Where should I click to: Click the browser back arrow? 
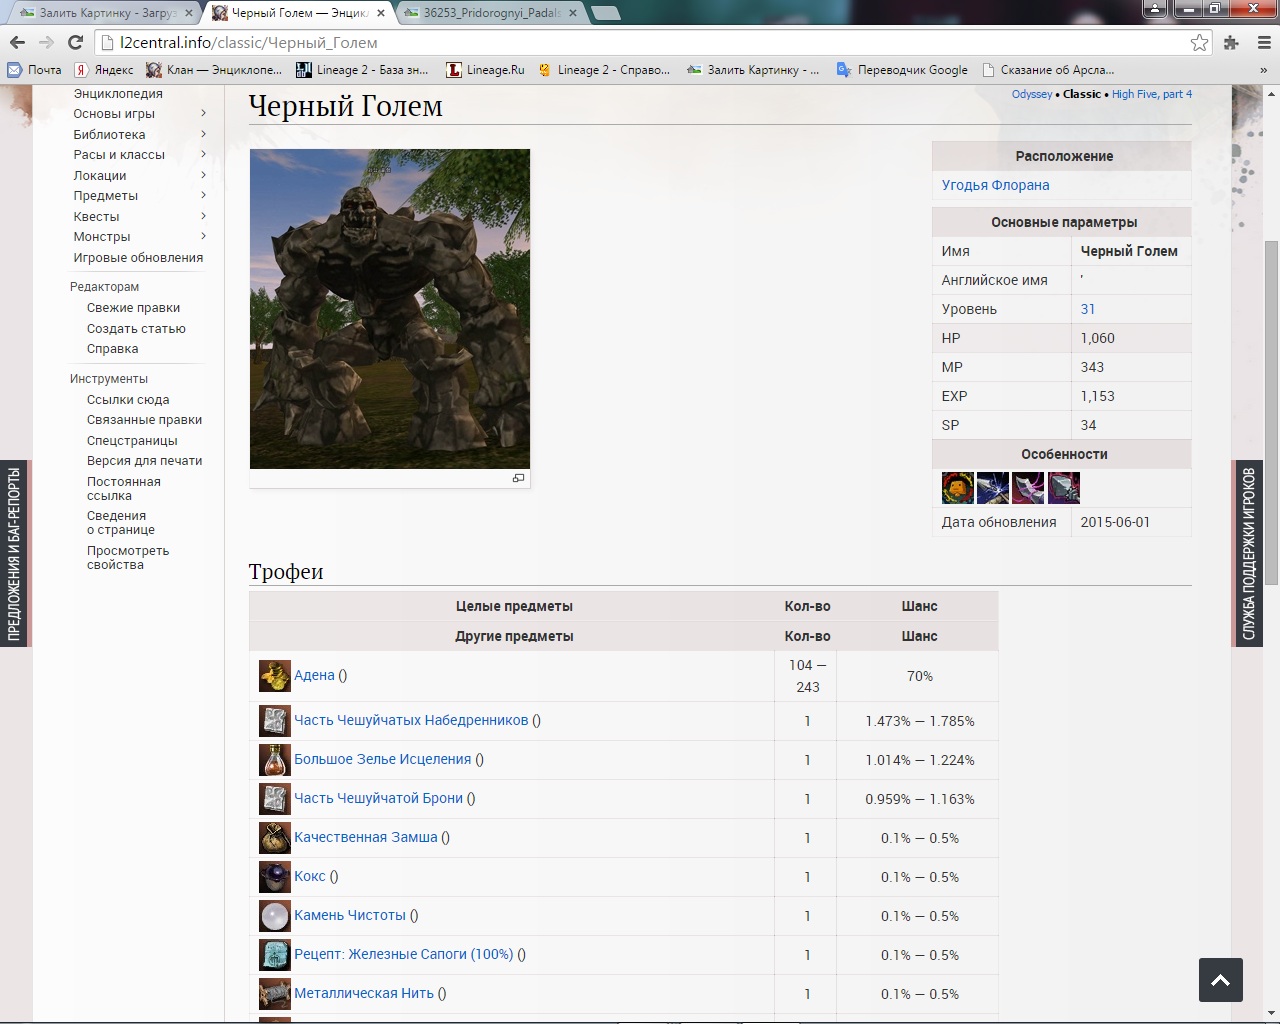coord(17,42)
